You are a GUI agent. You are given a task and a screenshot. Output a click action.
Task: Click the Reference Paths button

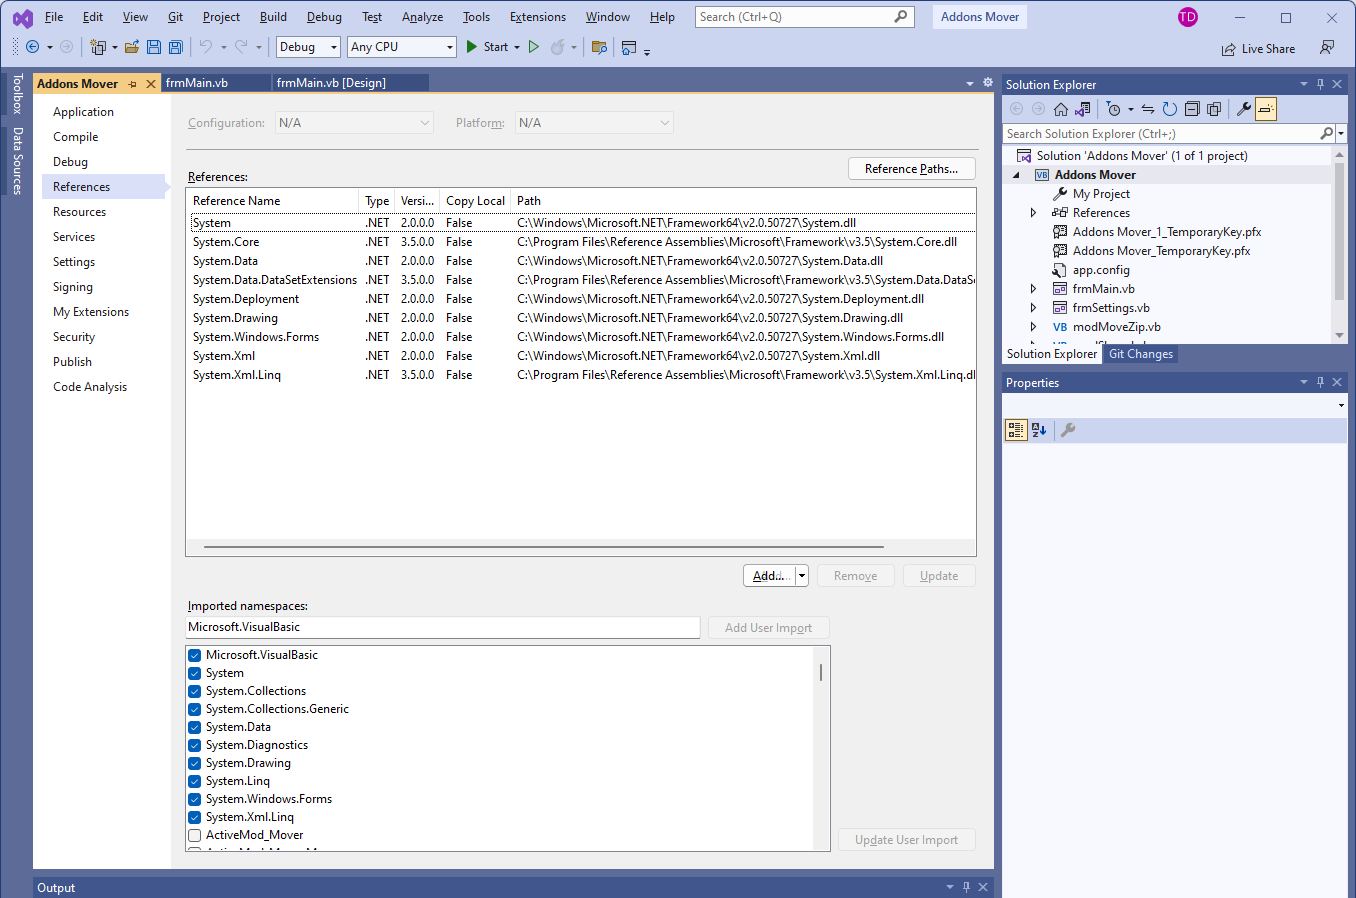[x=912, y=169]
